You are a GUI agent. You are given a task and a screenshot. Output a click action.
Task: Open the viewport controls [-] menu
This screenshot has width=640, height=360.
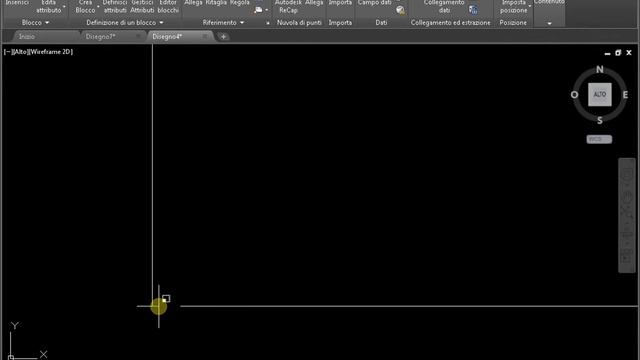coord(7,52)
